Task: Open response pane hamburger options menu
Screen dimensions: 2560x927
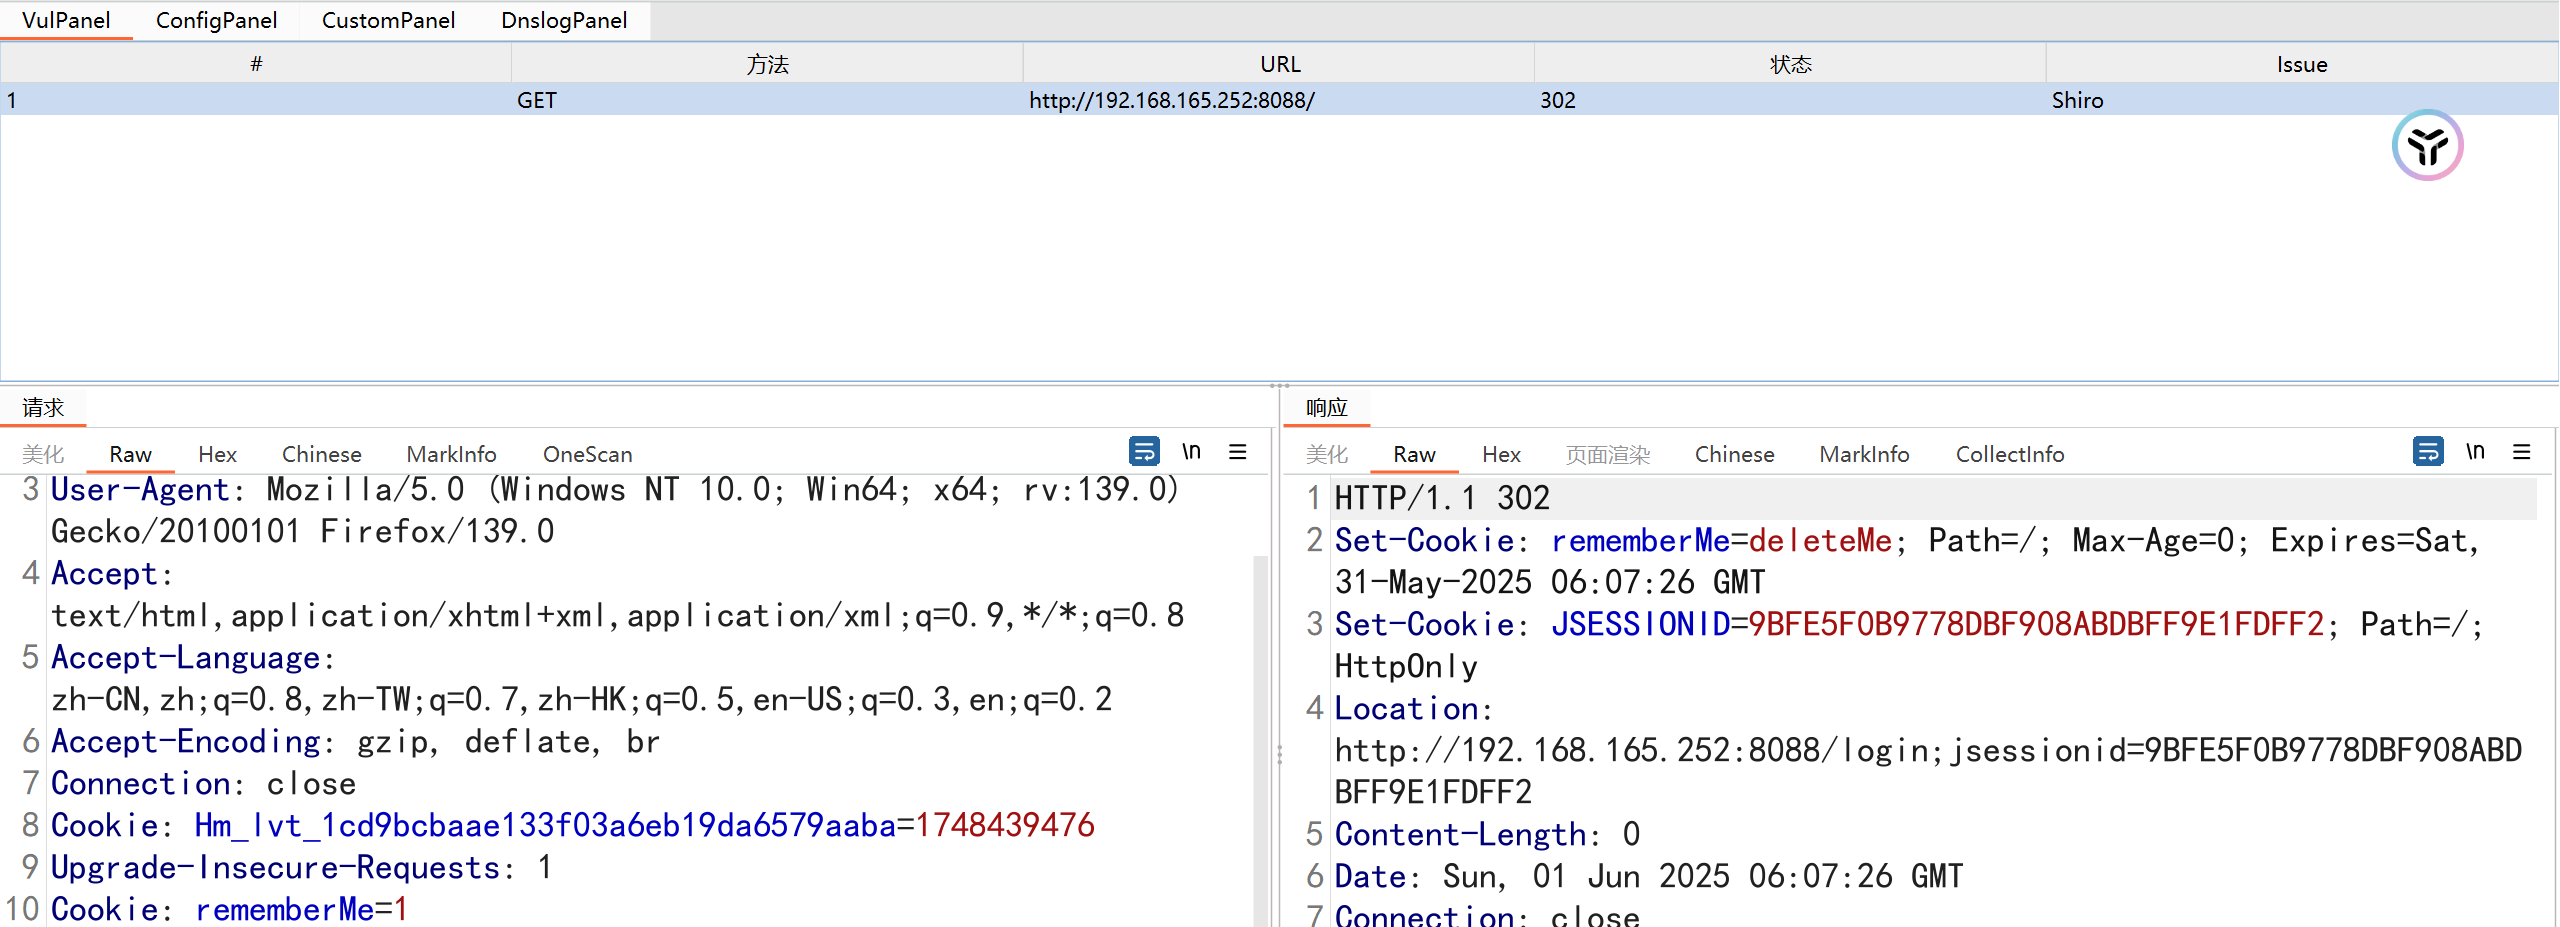Action: (2521, 452)
